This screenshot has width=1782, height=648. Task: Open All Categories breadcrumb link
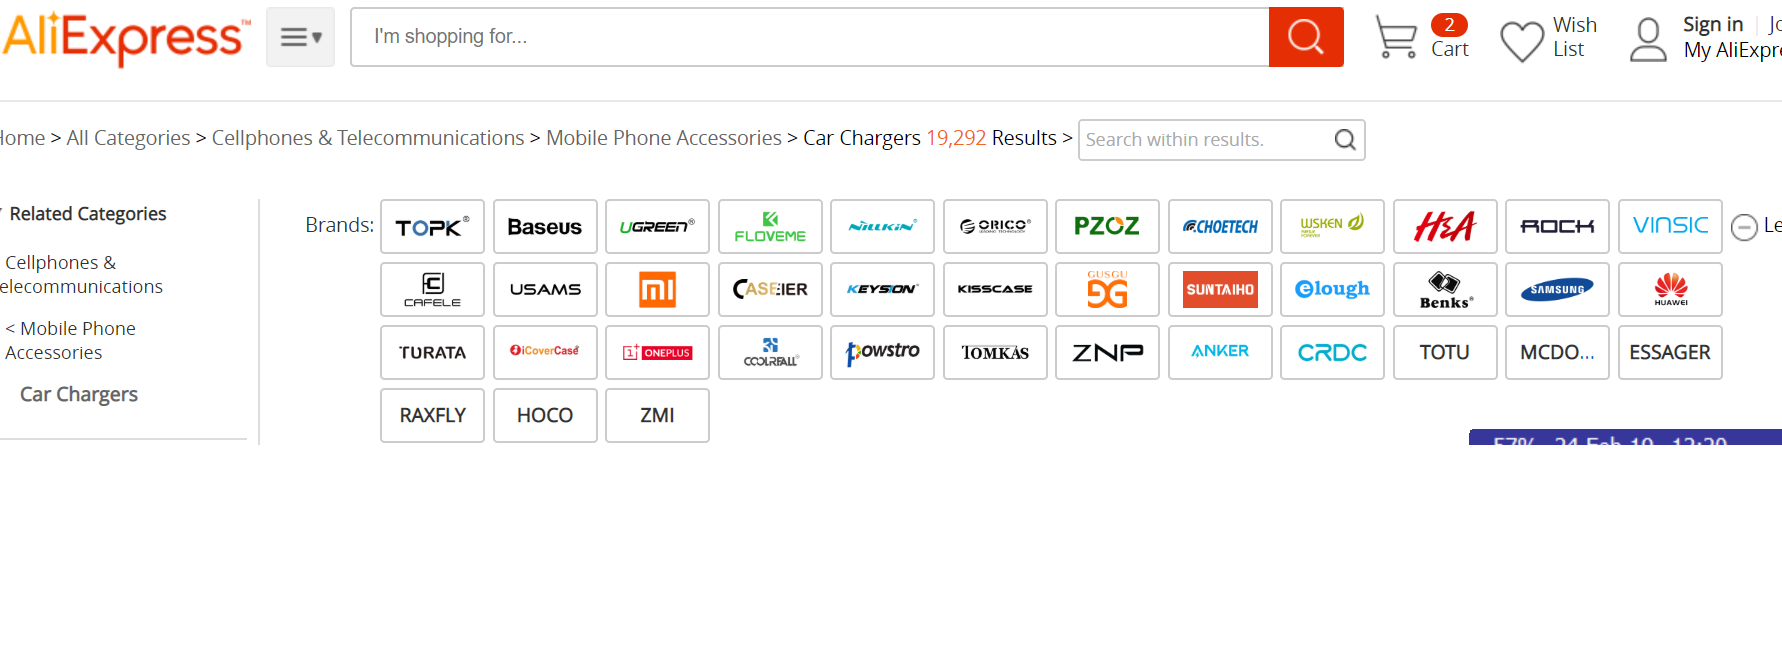point(128,138)
